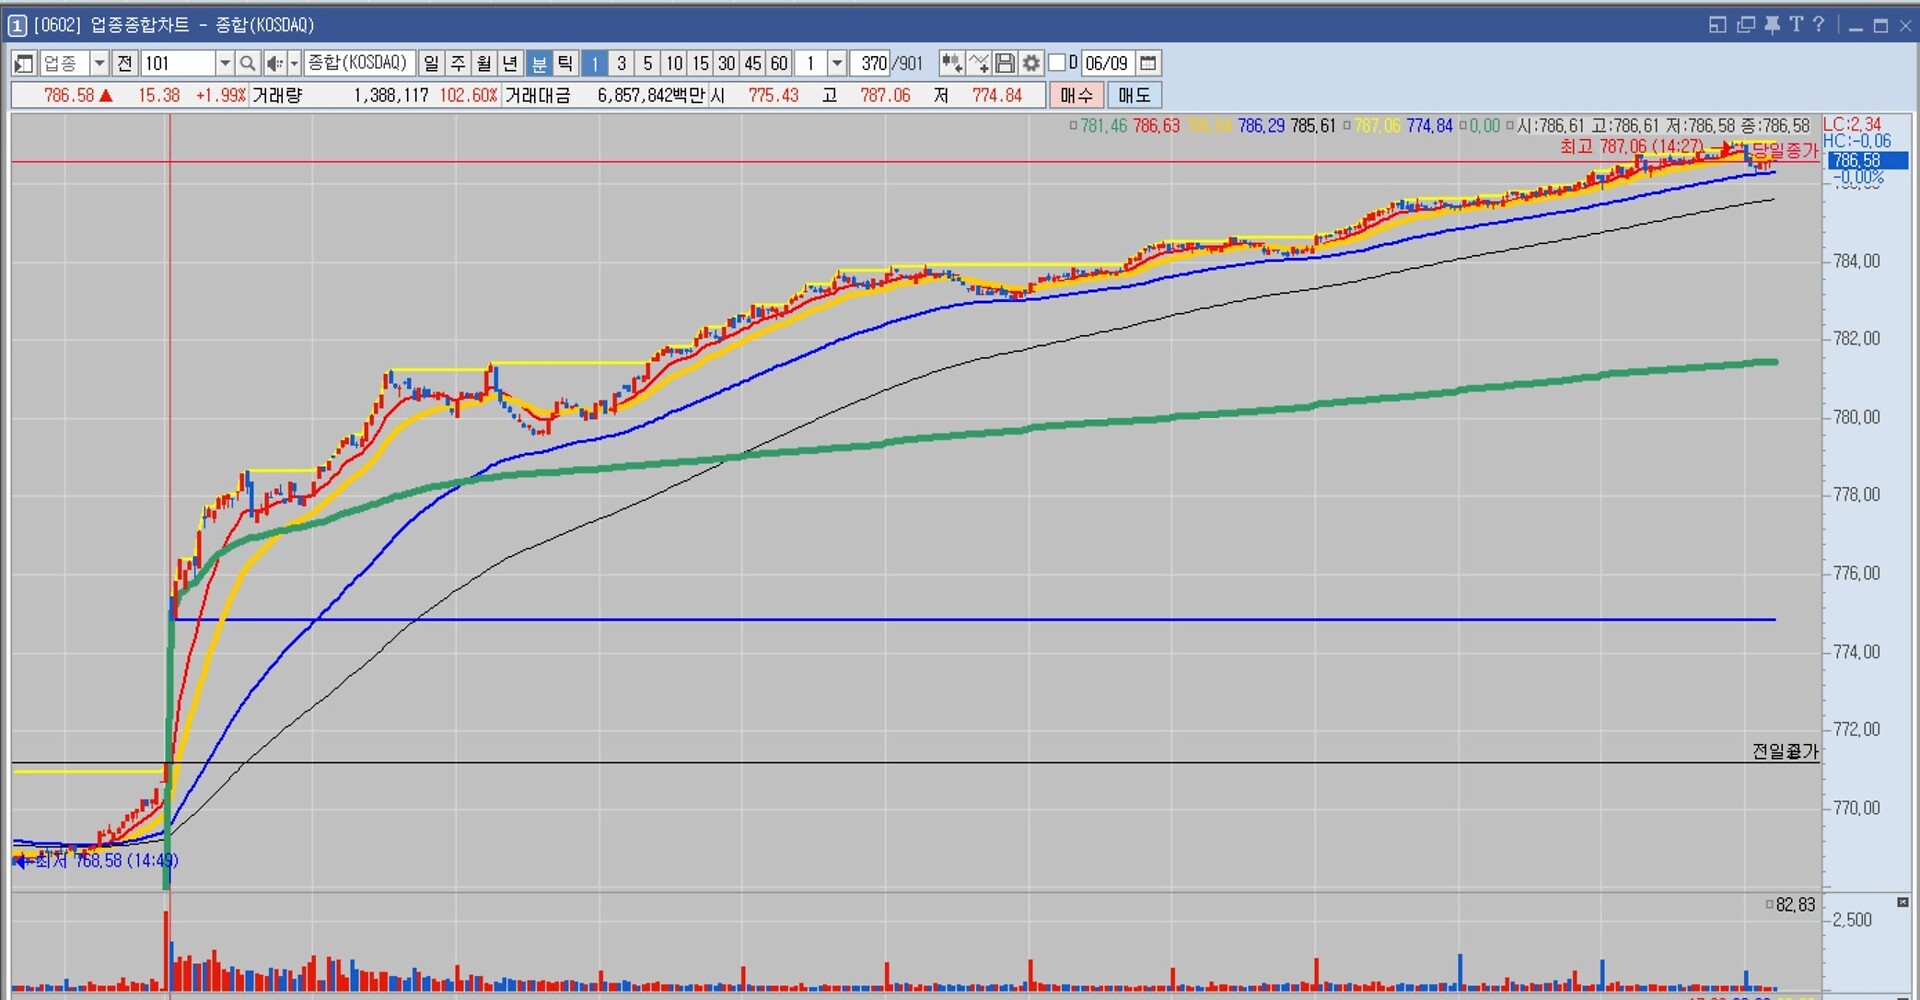Click the speaker sound icon in toolbar
This screenshot has height=1000, width=1920.
click(x=274, y=64)
